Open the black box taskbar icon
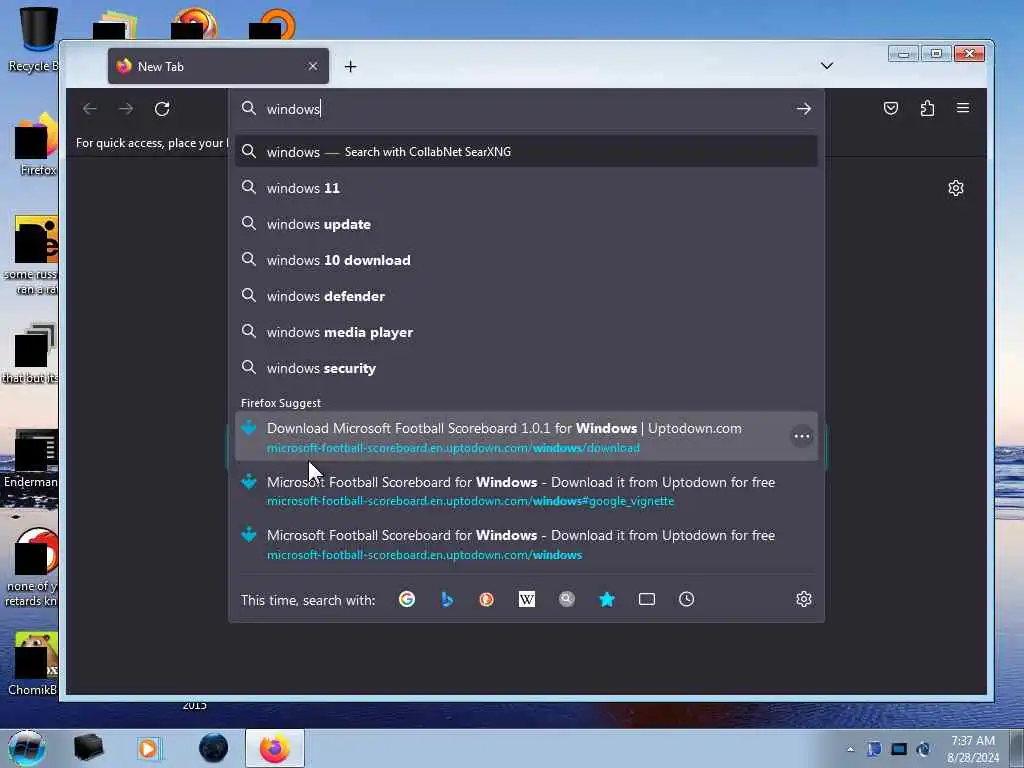 tap(88, 748)
